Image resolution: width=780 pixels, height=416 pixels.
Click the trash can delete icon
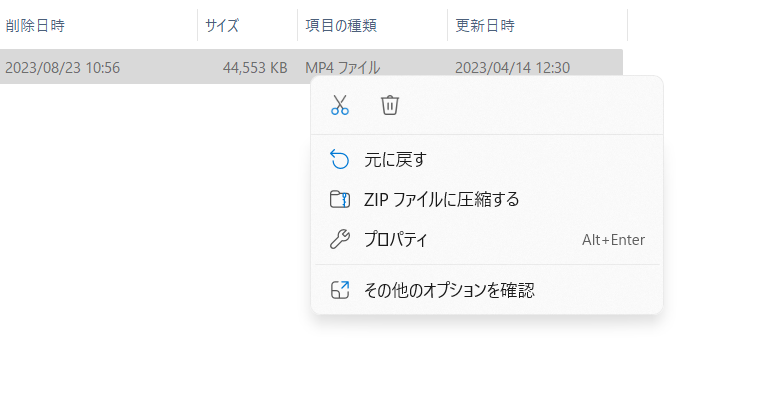click(390, 105)
